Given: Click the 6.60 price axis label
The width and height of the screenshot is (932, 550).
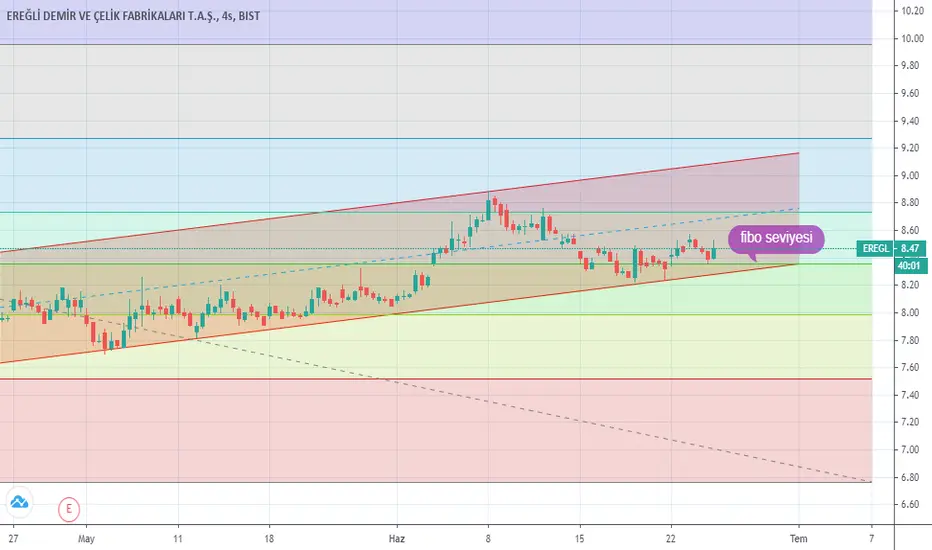Looking at the screenshot, I should [x=911, y=504].
